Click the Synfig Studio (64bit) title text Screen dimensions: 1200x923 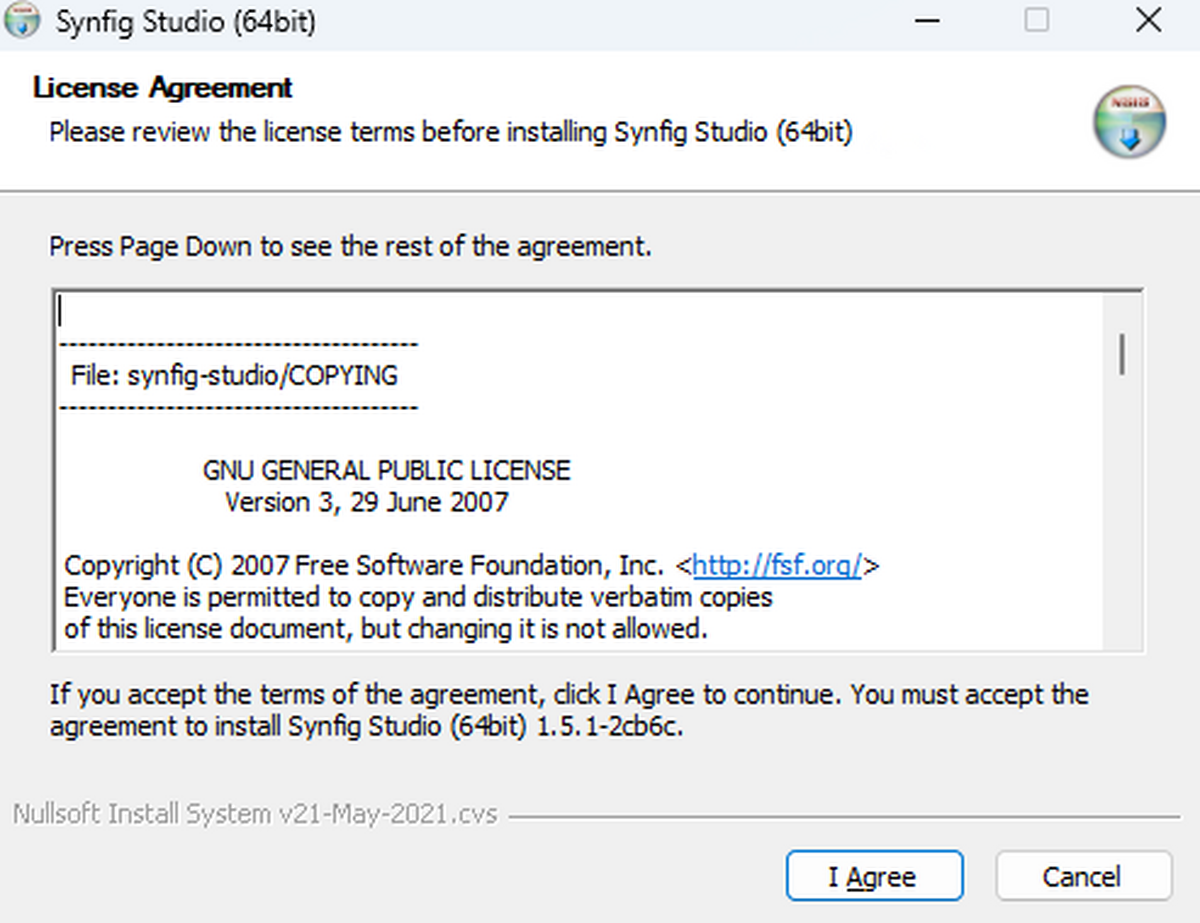click(186, 22)
